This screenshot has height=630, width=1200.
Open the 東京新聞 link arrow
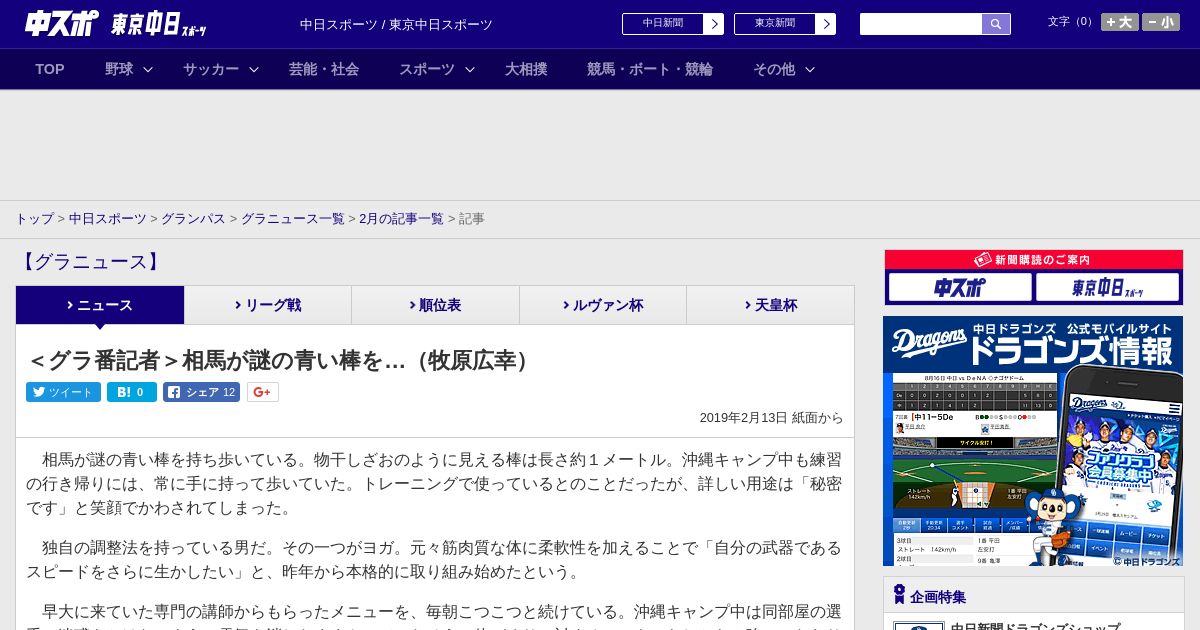(x=825, y=24)
